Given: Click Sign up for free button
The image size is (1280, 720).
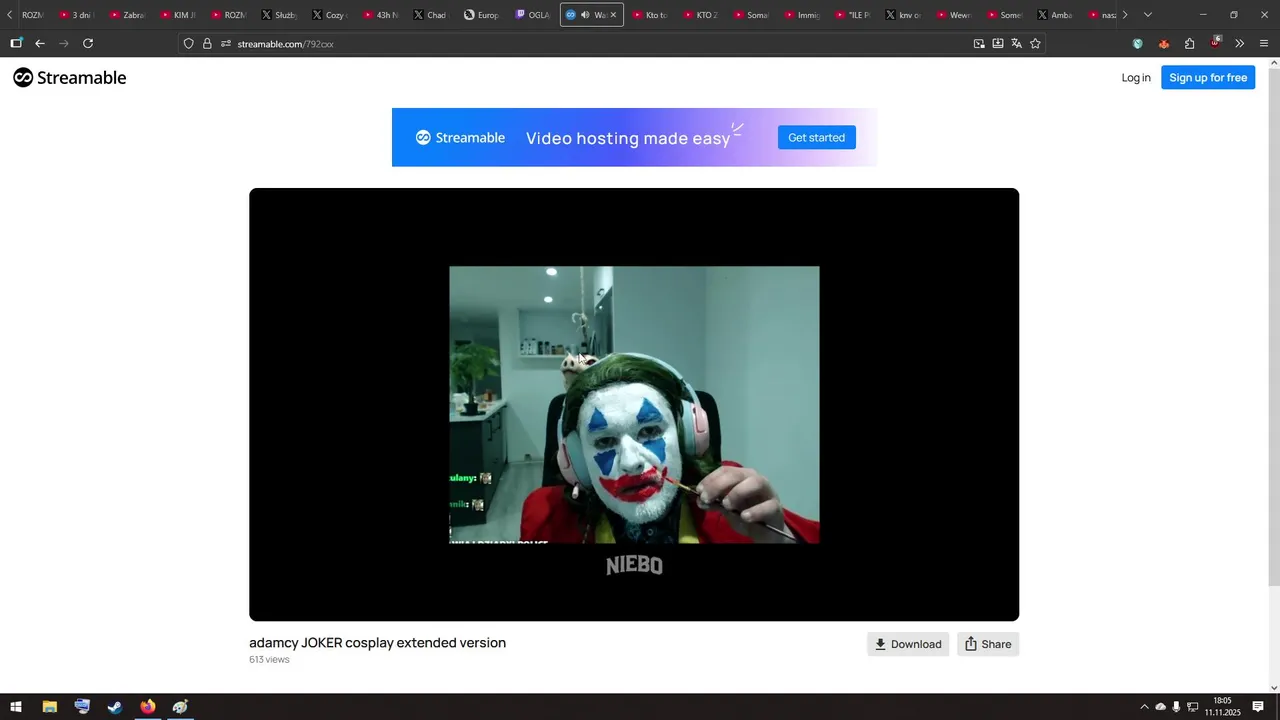Looking at the screenshot, I should pyautogui.click(x=1208, y=78).
